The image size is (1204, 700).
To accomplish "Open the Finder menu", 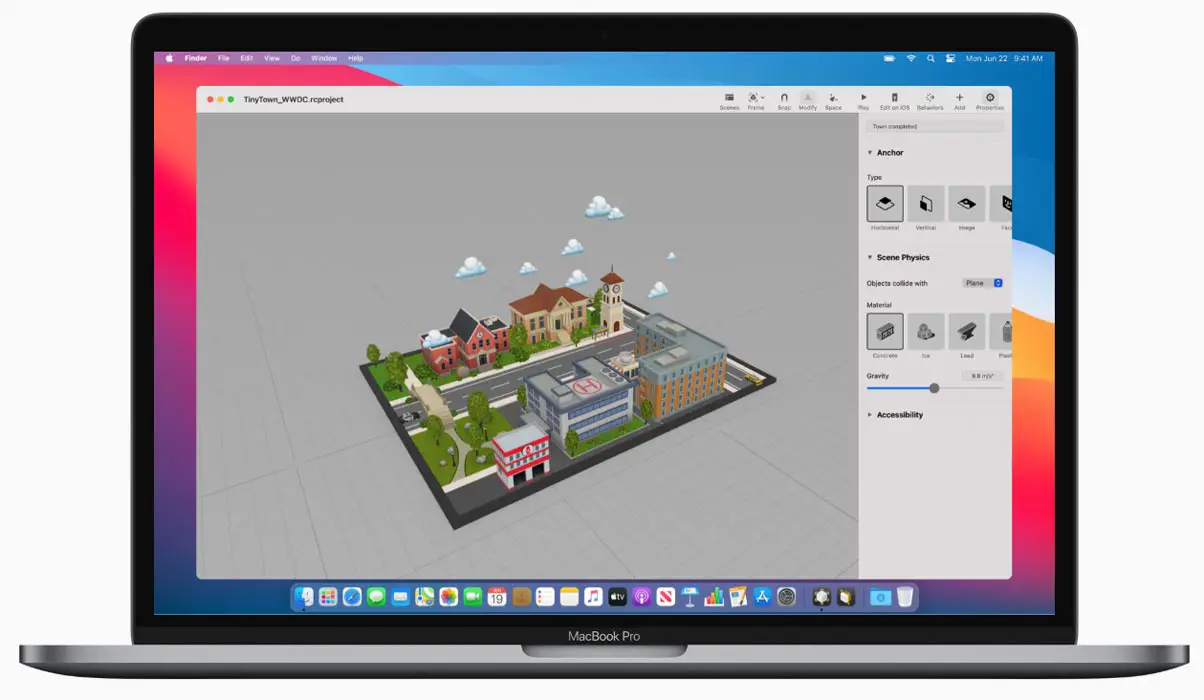I will [196, 59].
